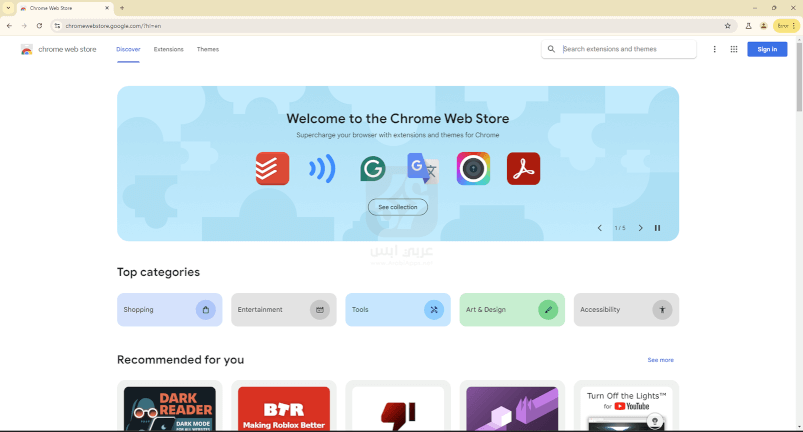The image size is (803, 432).
Task: Open the Art & Design category
Action: pyautogui.click(x=512, y=310)
